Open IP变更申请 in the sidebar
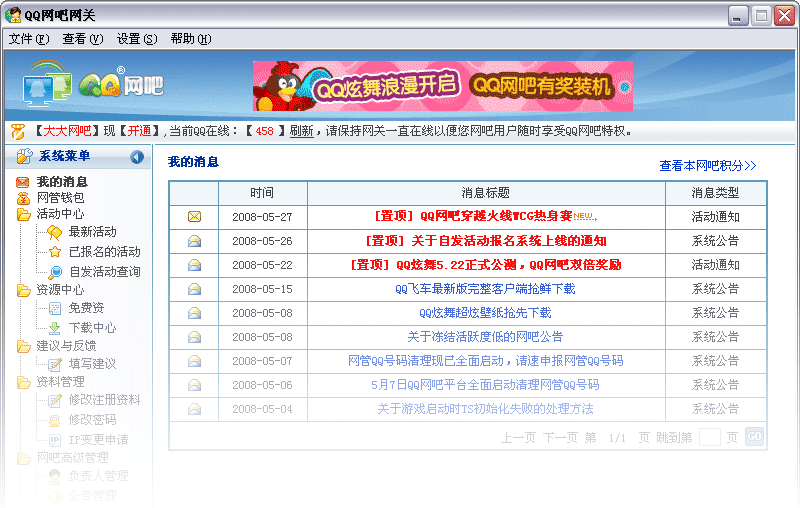This screenshot has width=800, height=508. 98,440
